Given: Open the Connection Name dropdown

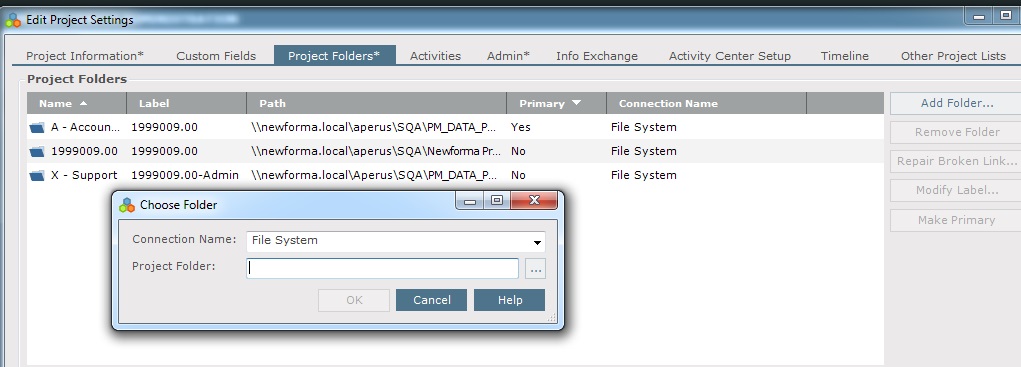Looking at the screenshot, I should [396, 241].
